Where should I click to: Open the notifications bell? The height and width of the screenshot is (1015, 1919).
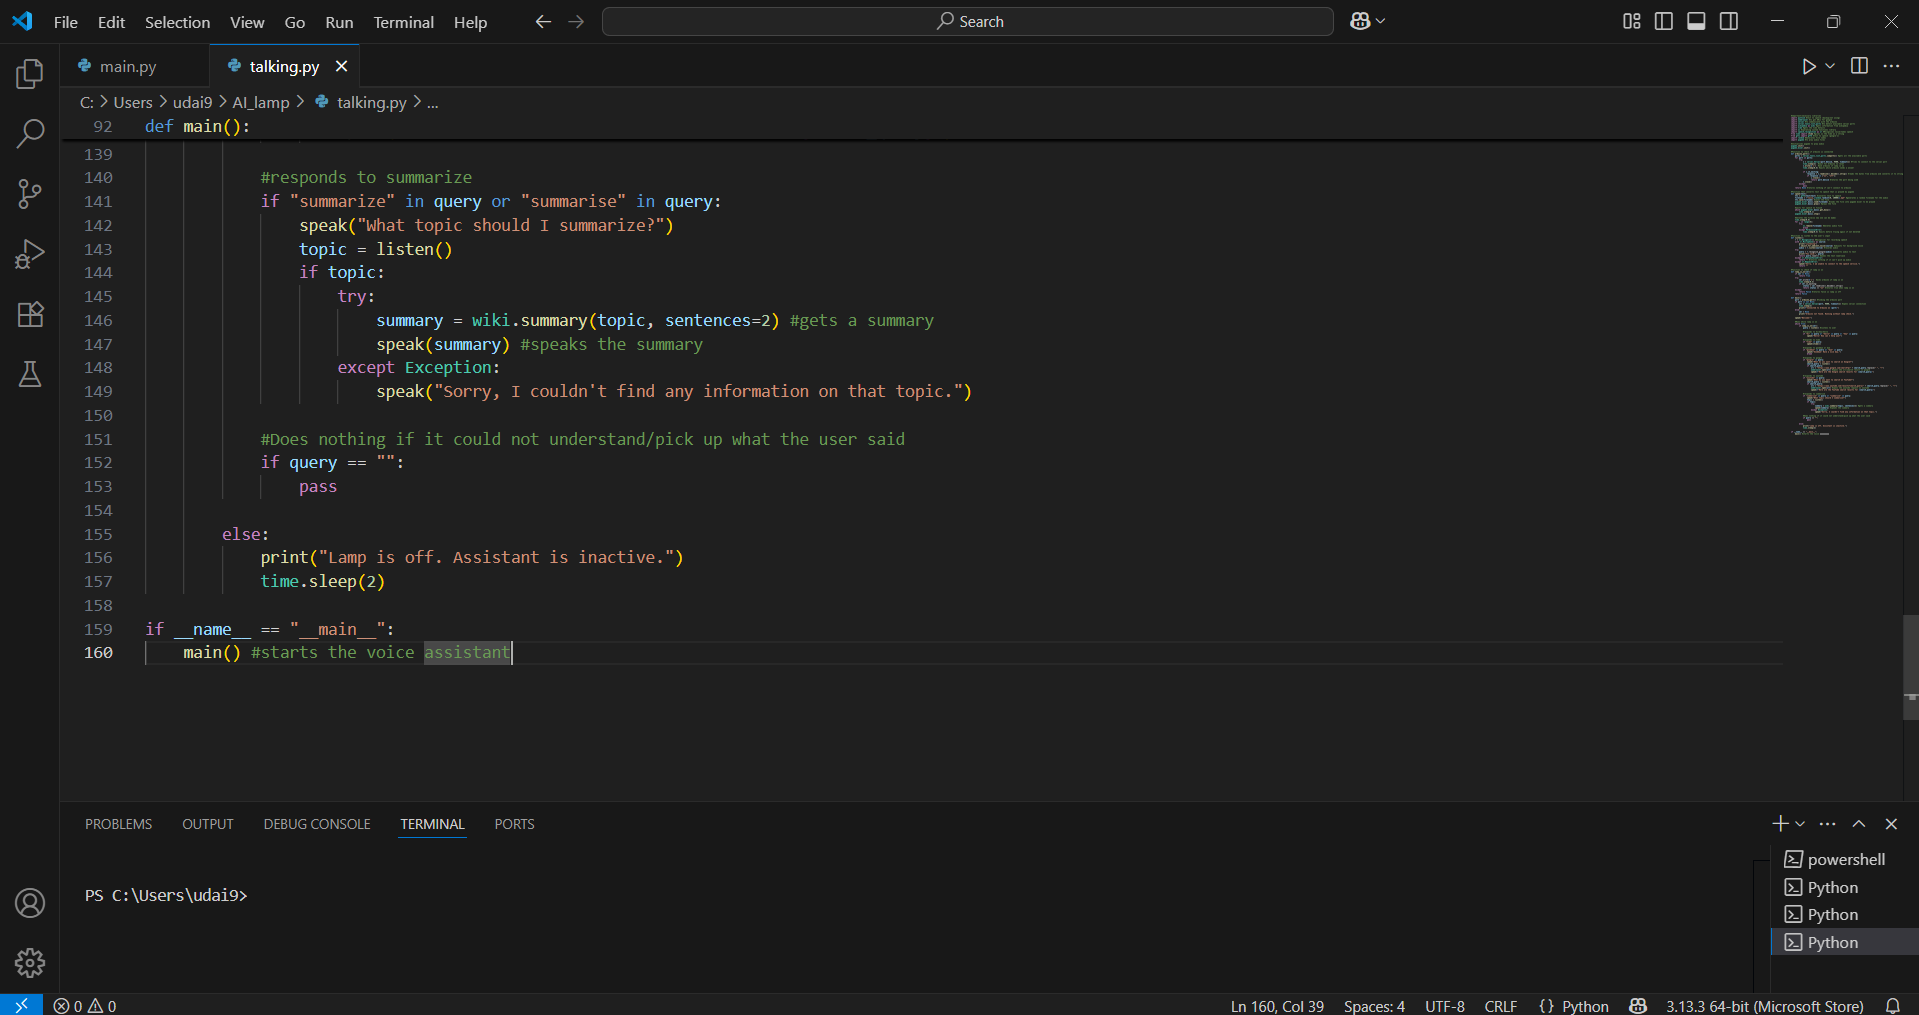click(1893, 1006)
